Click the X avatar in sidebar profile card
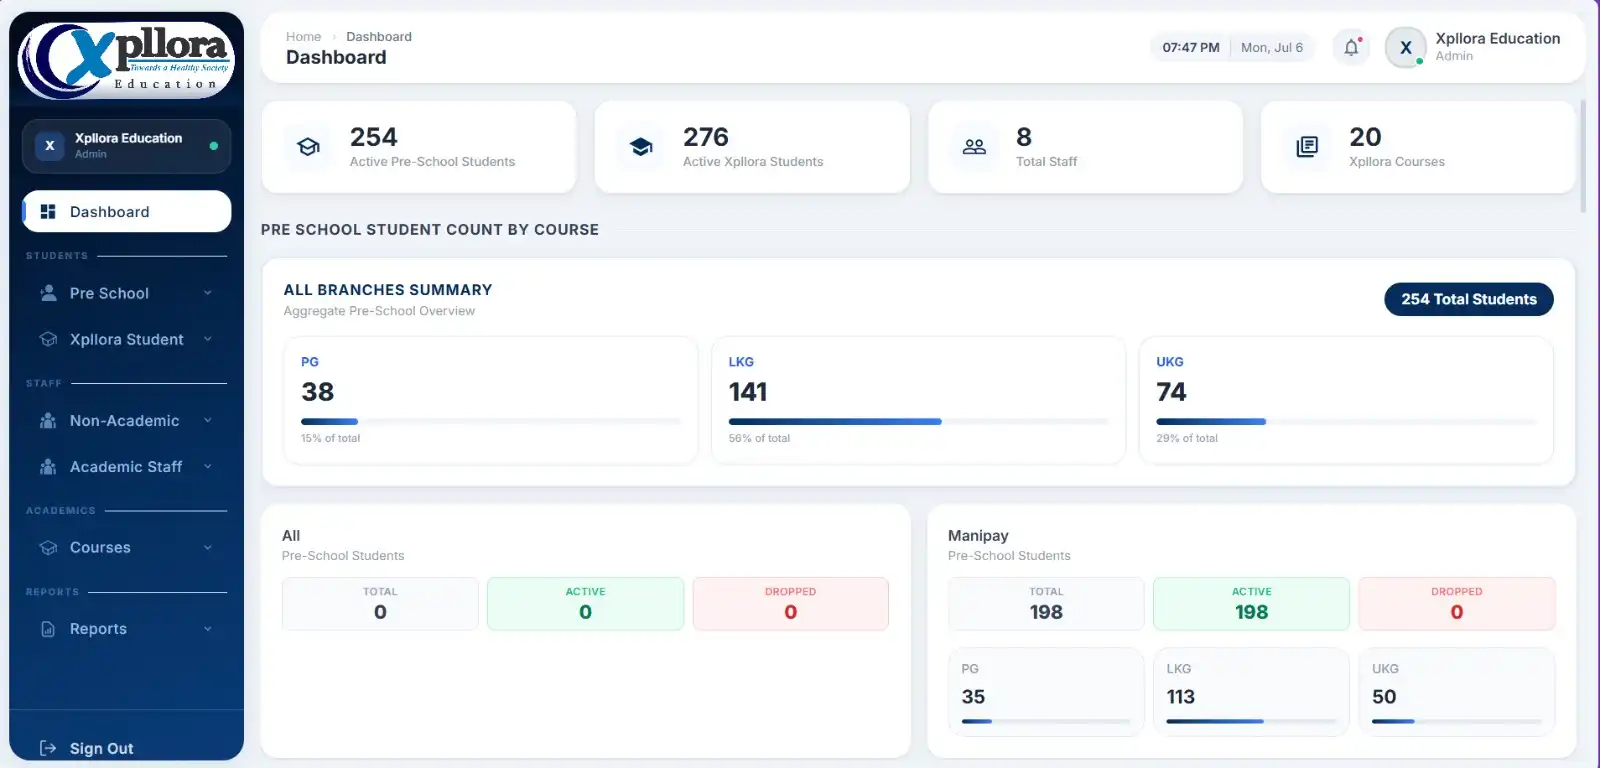 (49, 146)
